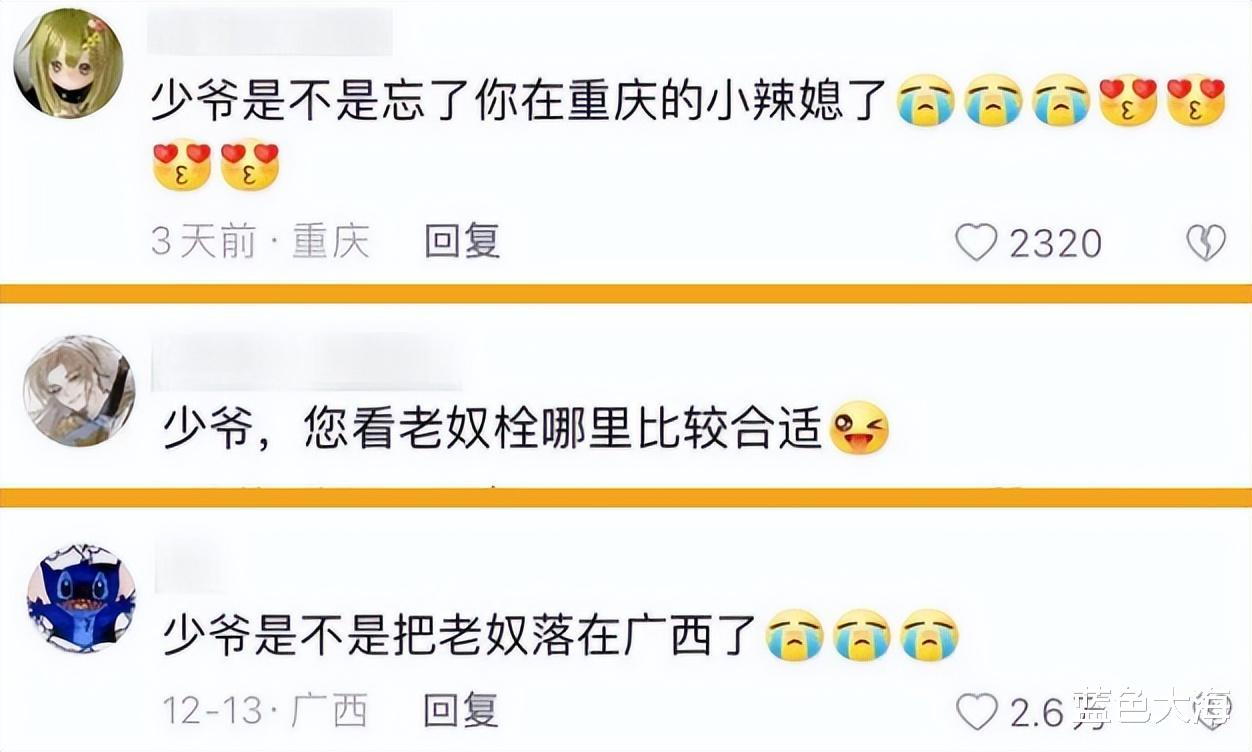The height and width of the screenshot is (752, 1252).
Task: Open the blue Stitch avatar profile
Action: point(81,598)
